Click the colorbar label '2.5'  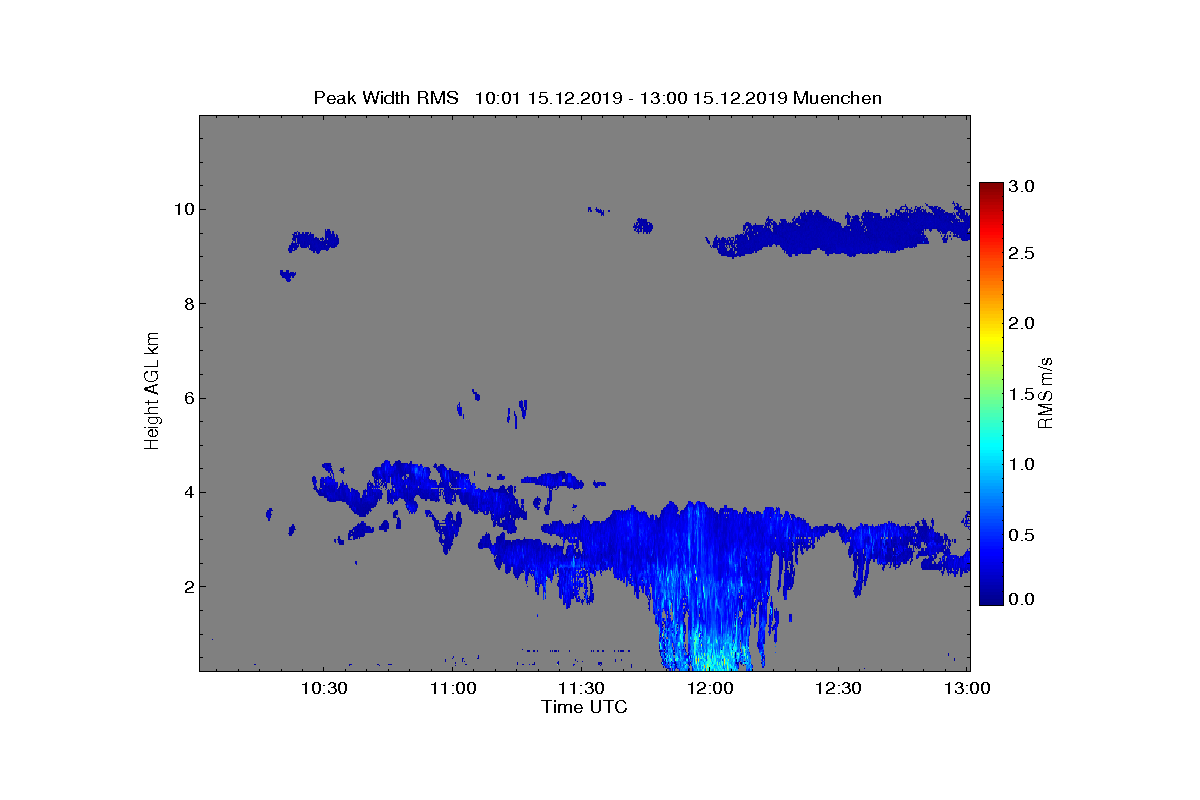[x=1021, y=254]
